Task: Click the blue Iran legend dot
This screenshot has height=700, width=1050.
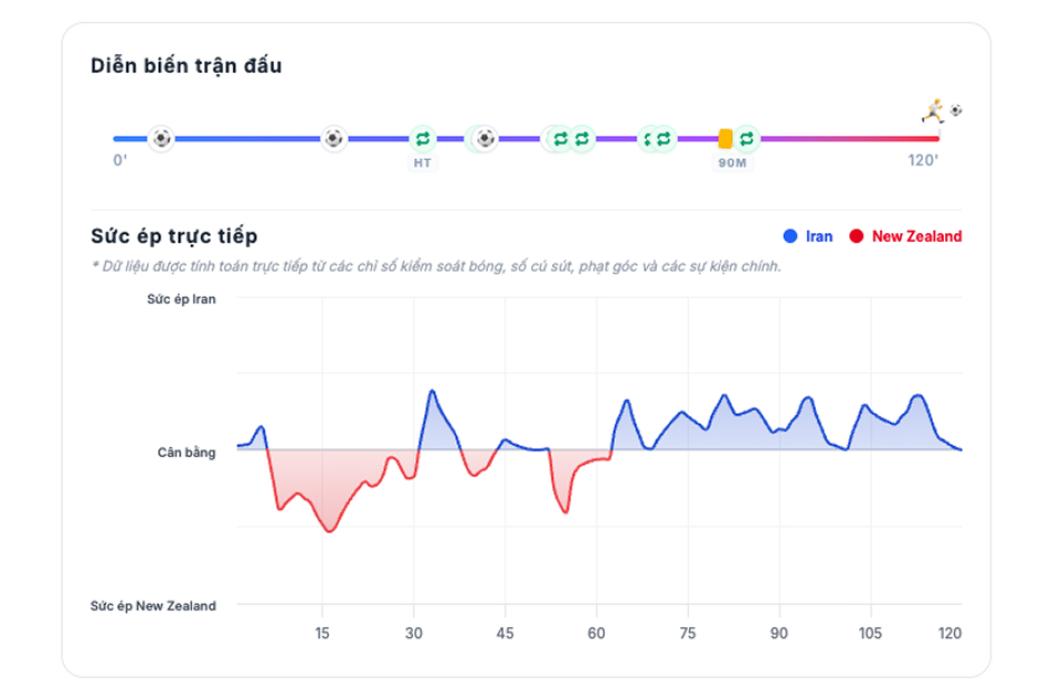Action: (x=790, y=236)
